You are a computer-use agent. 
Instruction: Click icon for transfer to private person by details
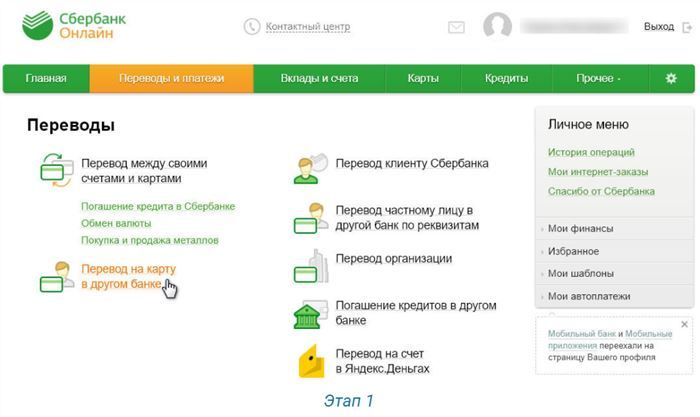coord(311,218)
